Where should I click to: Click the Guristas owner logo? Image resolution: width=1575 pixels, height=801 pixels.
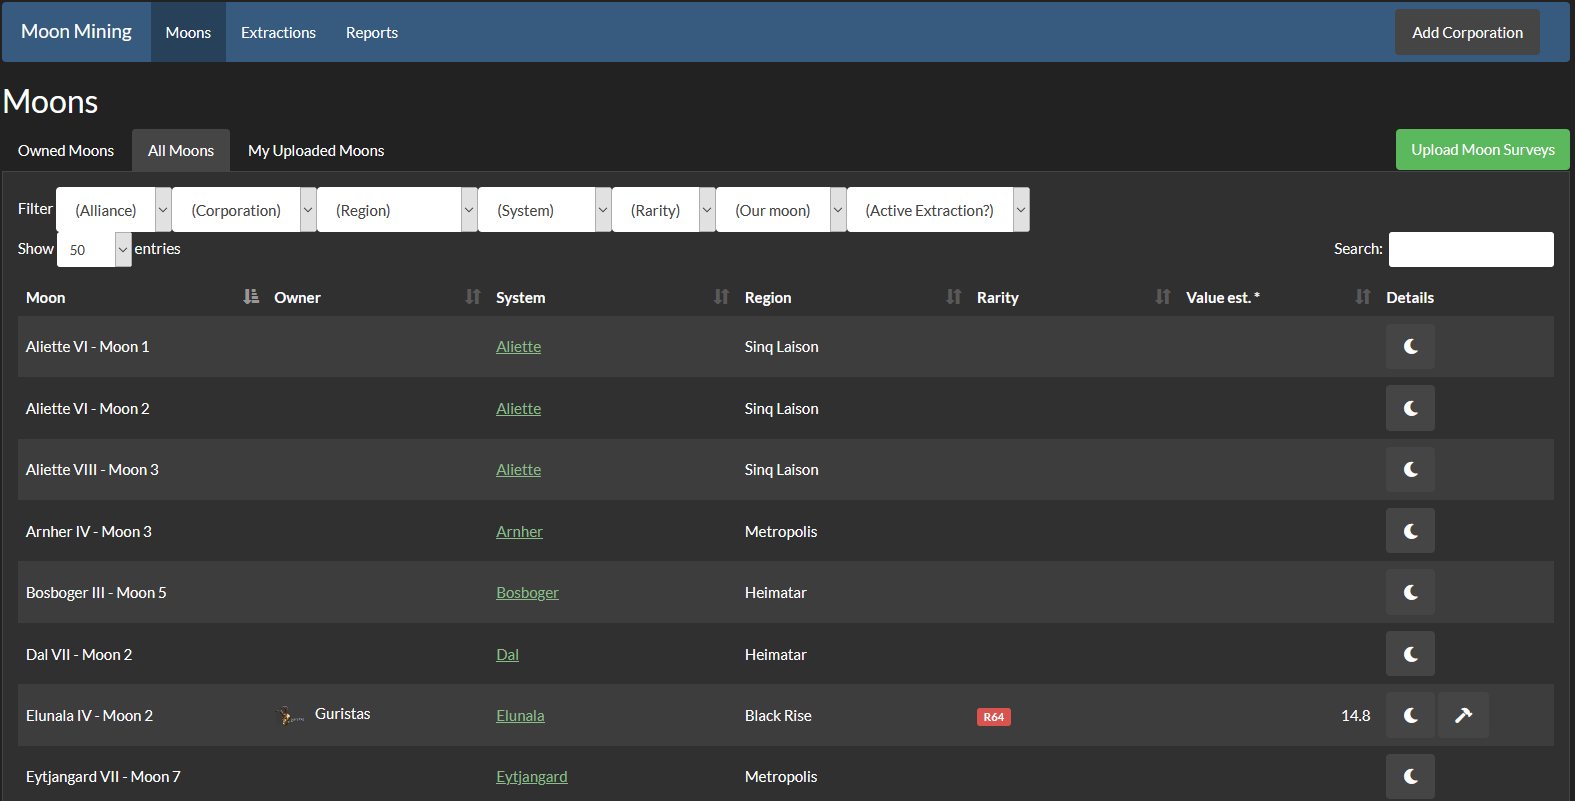[291, 715]
